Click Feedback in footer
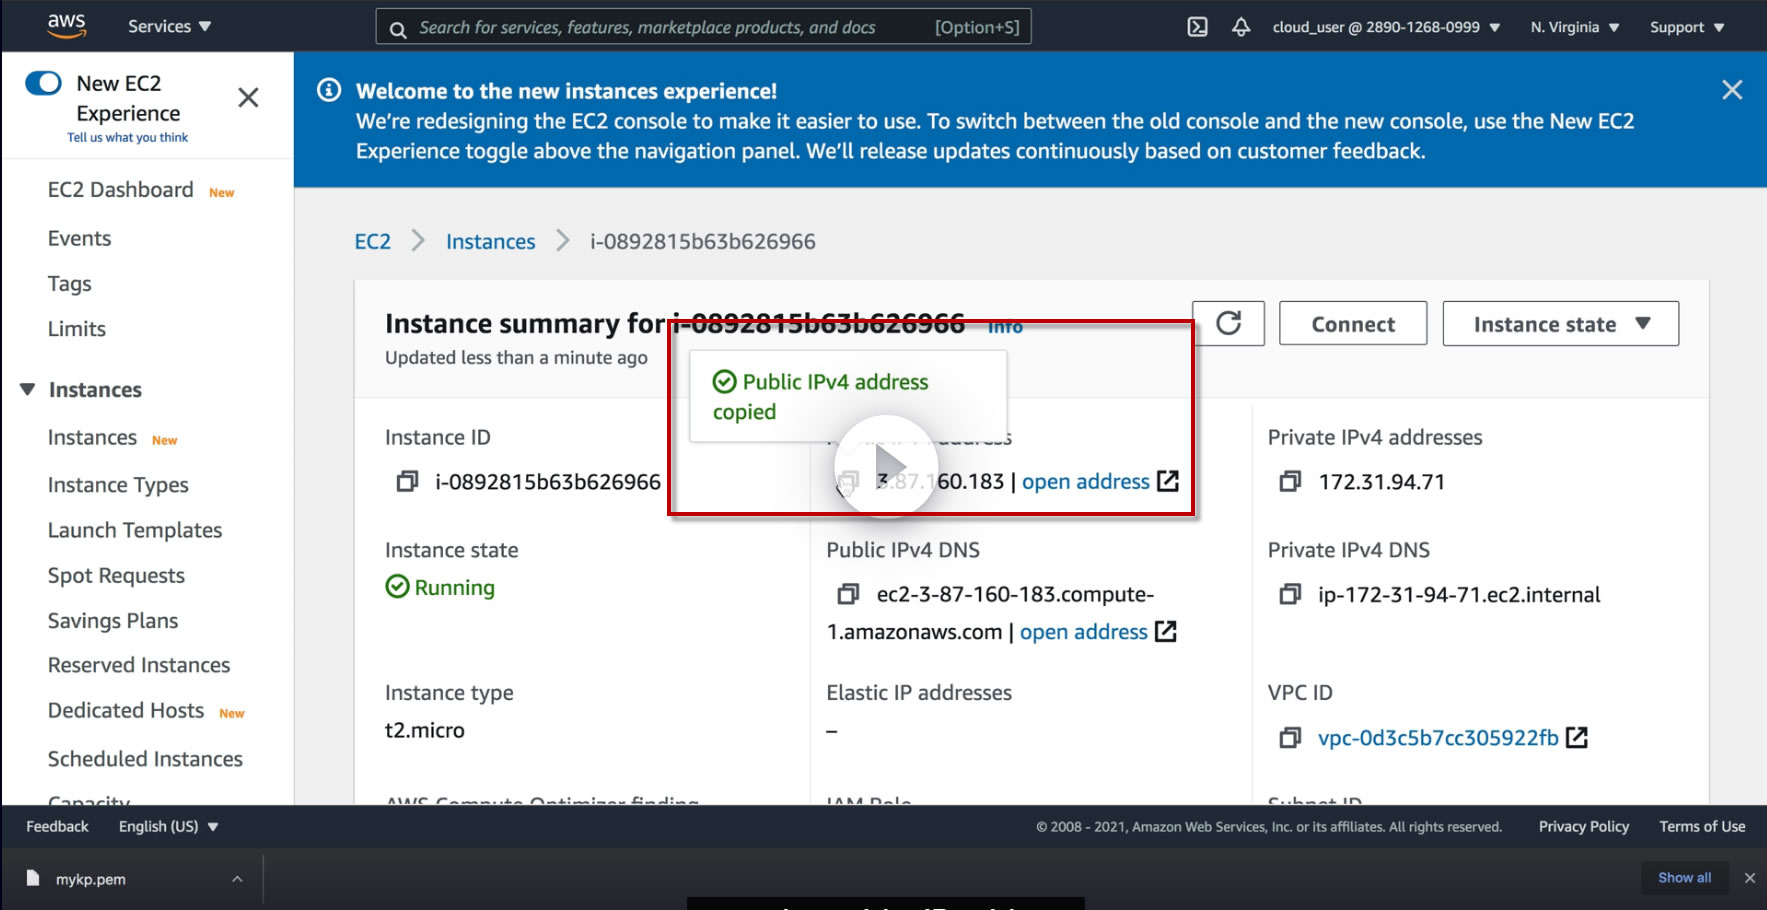Image resolution: width=1767 pixels, height=910 pixels. click(57, 826)
